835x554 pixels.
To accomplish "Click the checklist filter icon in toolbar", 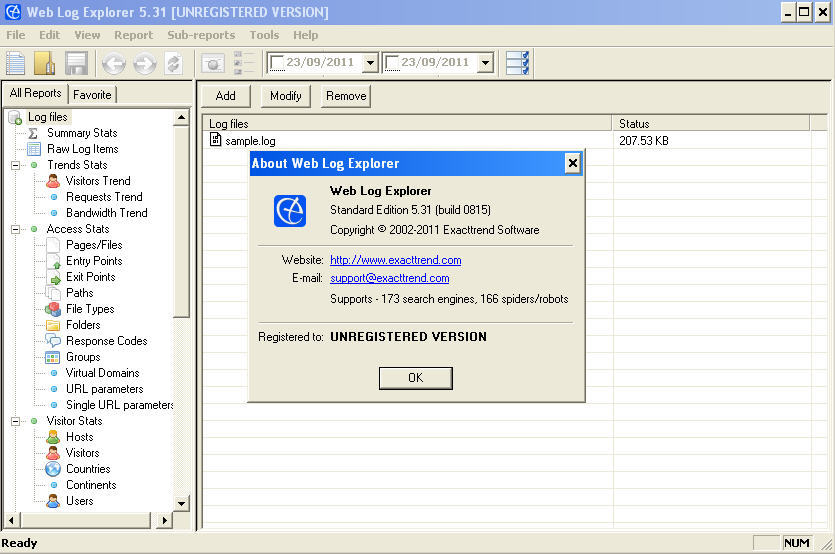I will click(x=517, y=63).
